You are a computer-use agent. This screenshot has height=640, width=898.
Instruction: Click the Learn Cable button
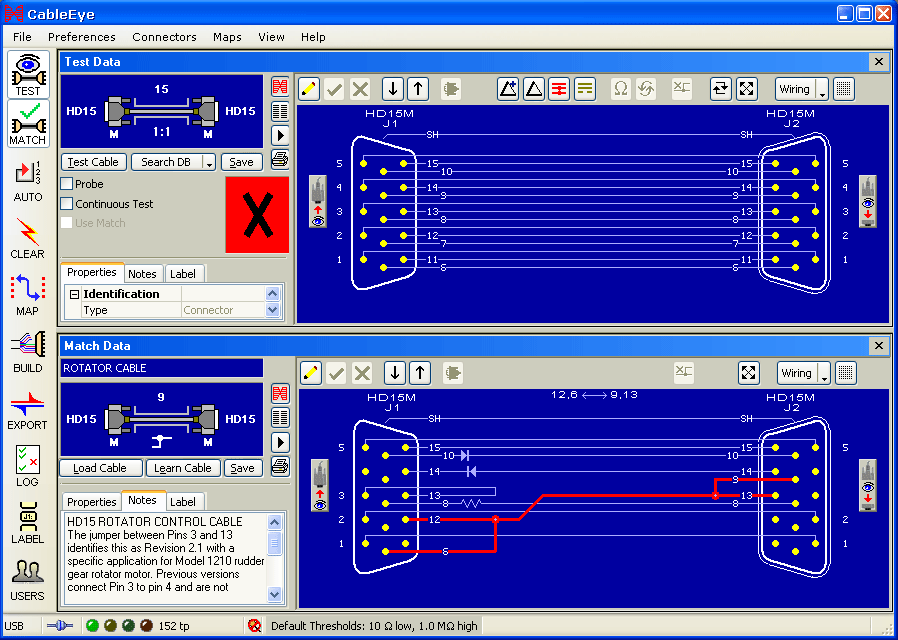coord(183,468)
